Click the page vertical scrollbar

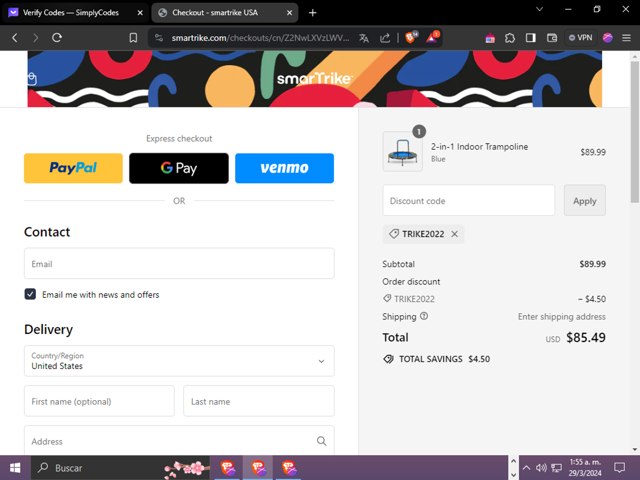pyautogui.click(x=634, y=132)
